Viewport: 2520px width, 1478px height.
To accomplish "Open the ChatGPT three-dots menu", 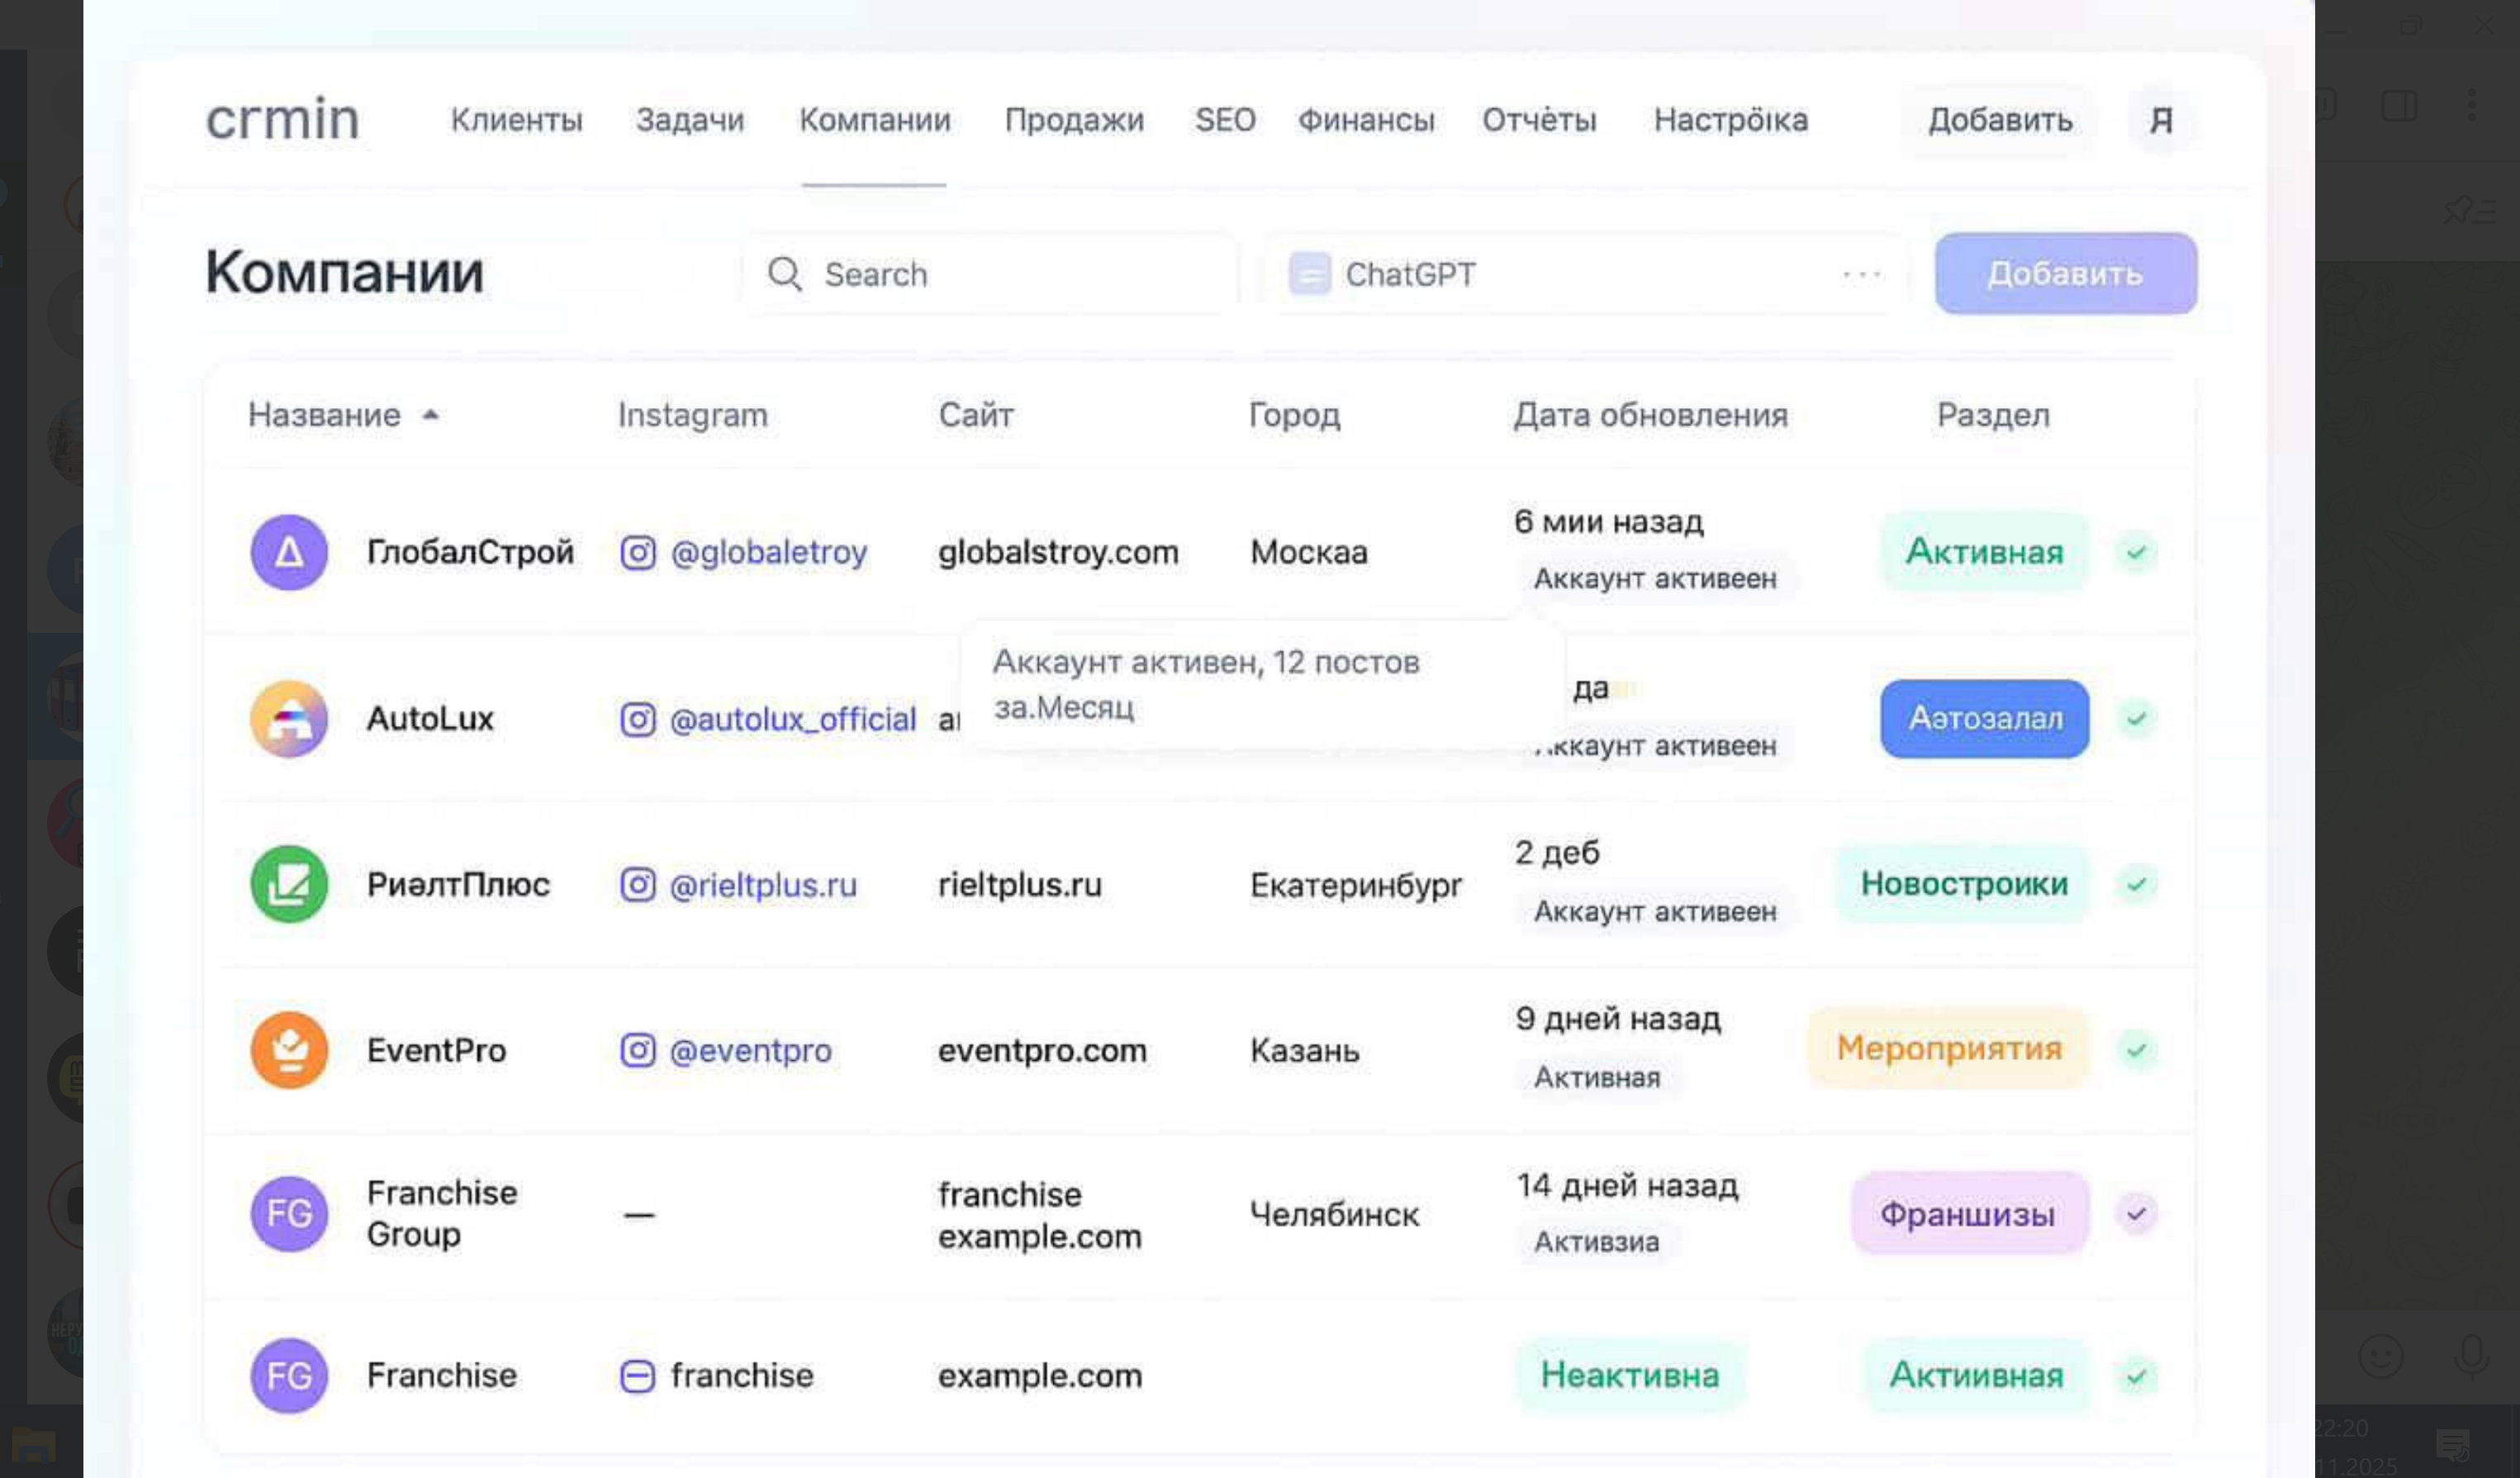I will [1862, 274].
